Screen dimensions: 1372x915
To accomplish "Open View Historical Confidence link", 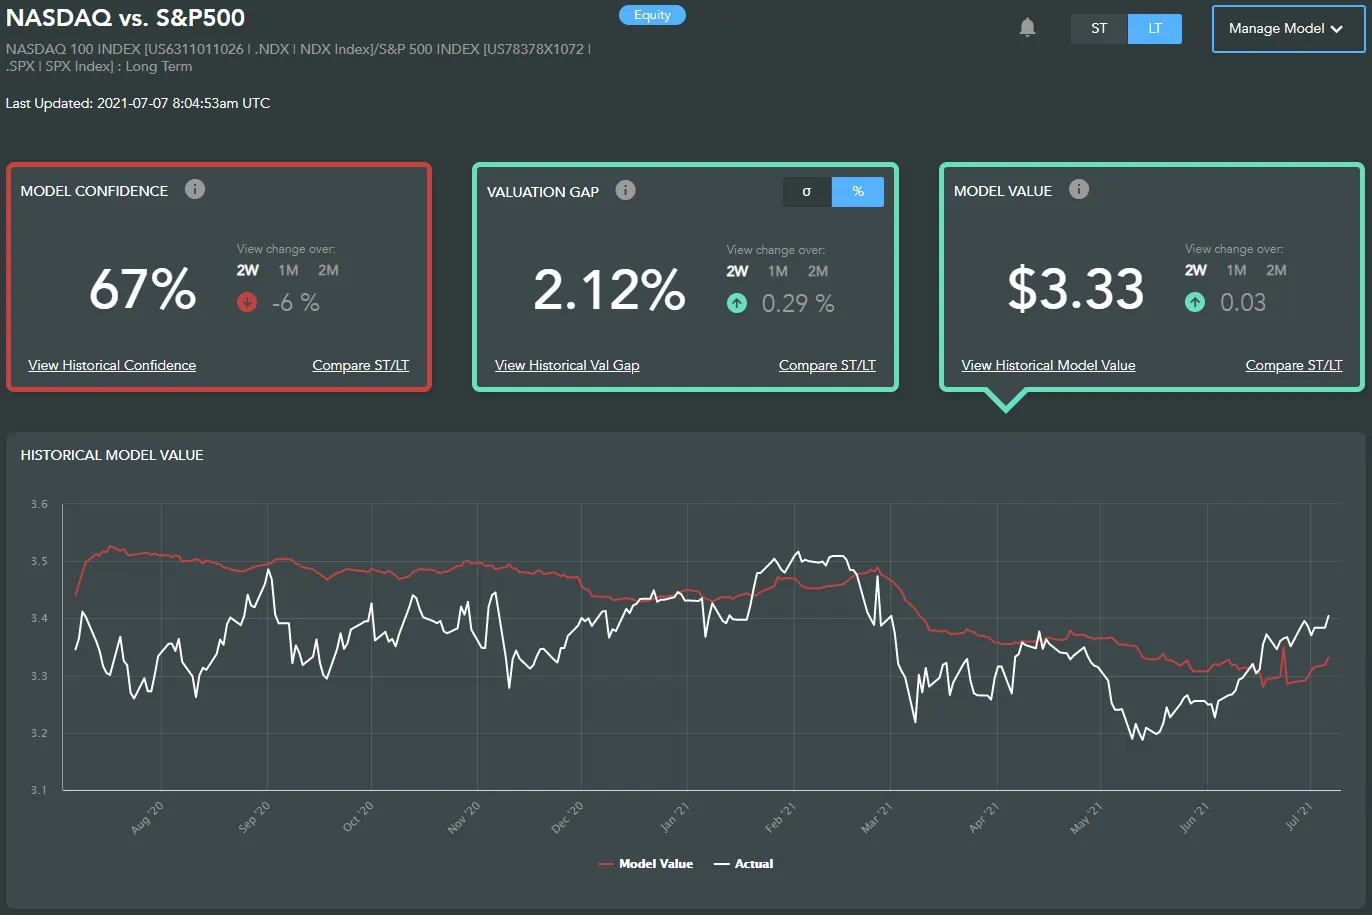I will 112,365.
